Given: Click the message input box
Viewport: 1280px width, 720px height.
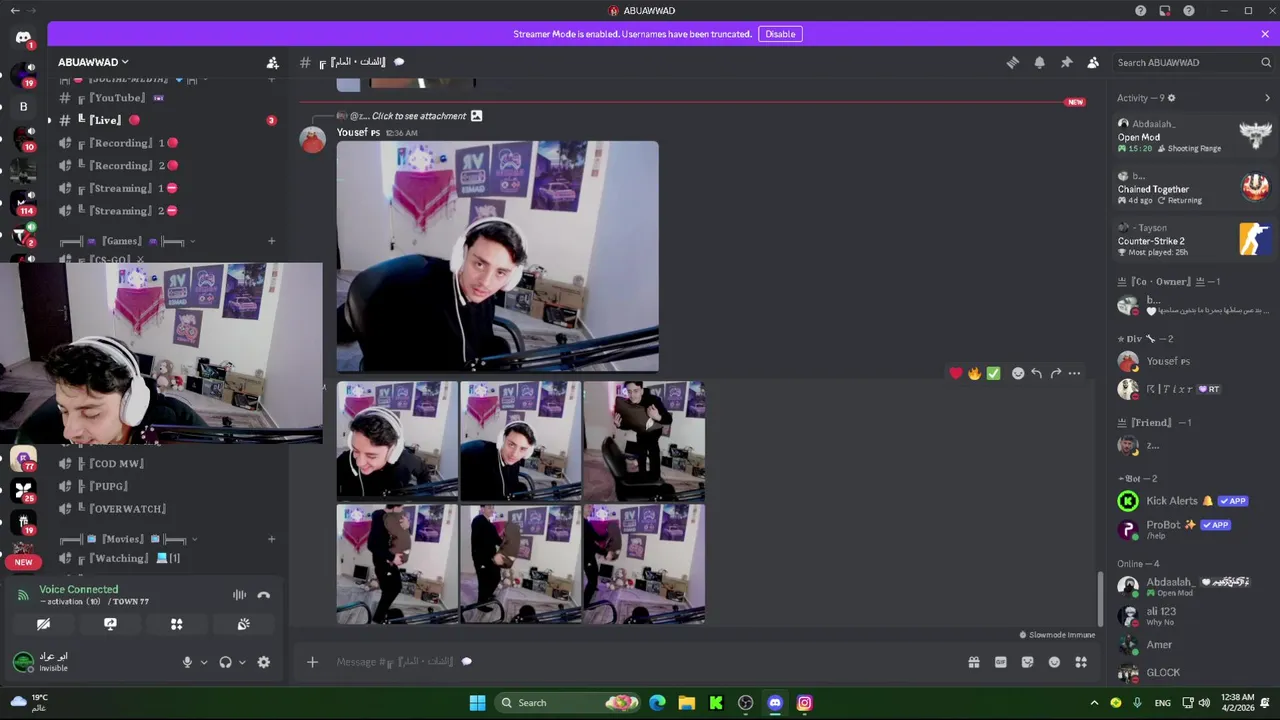Looking at the screenshot, I should point(640,662).
